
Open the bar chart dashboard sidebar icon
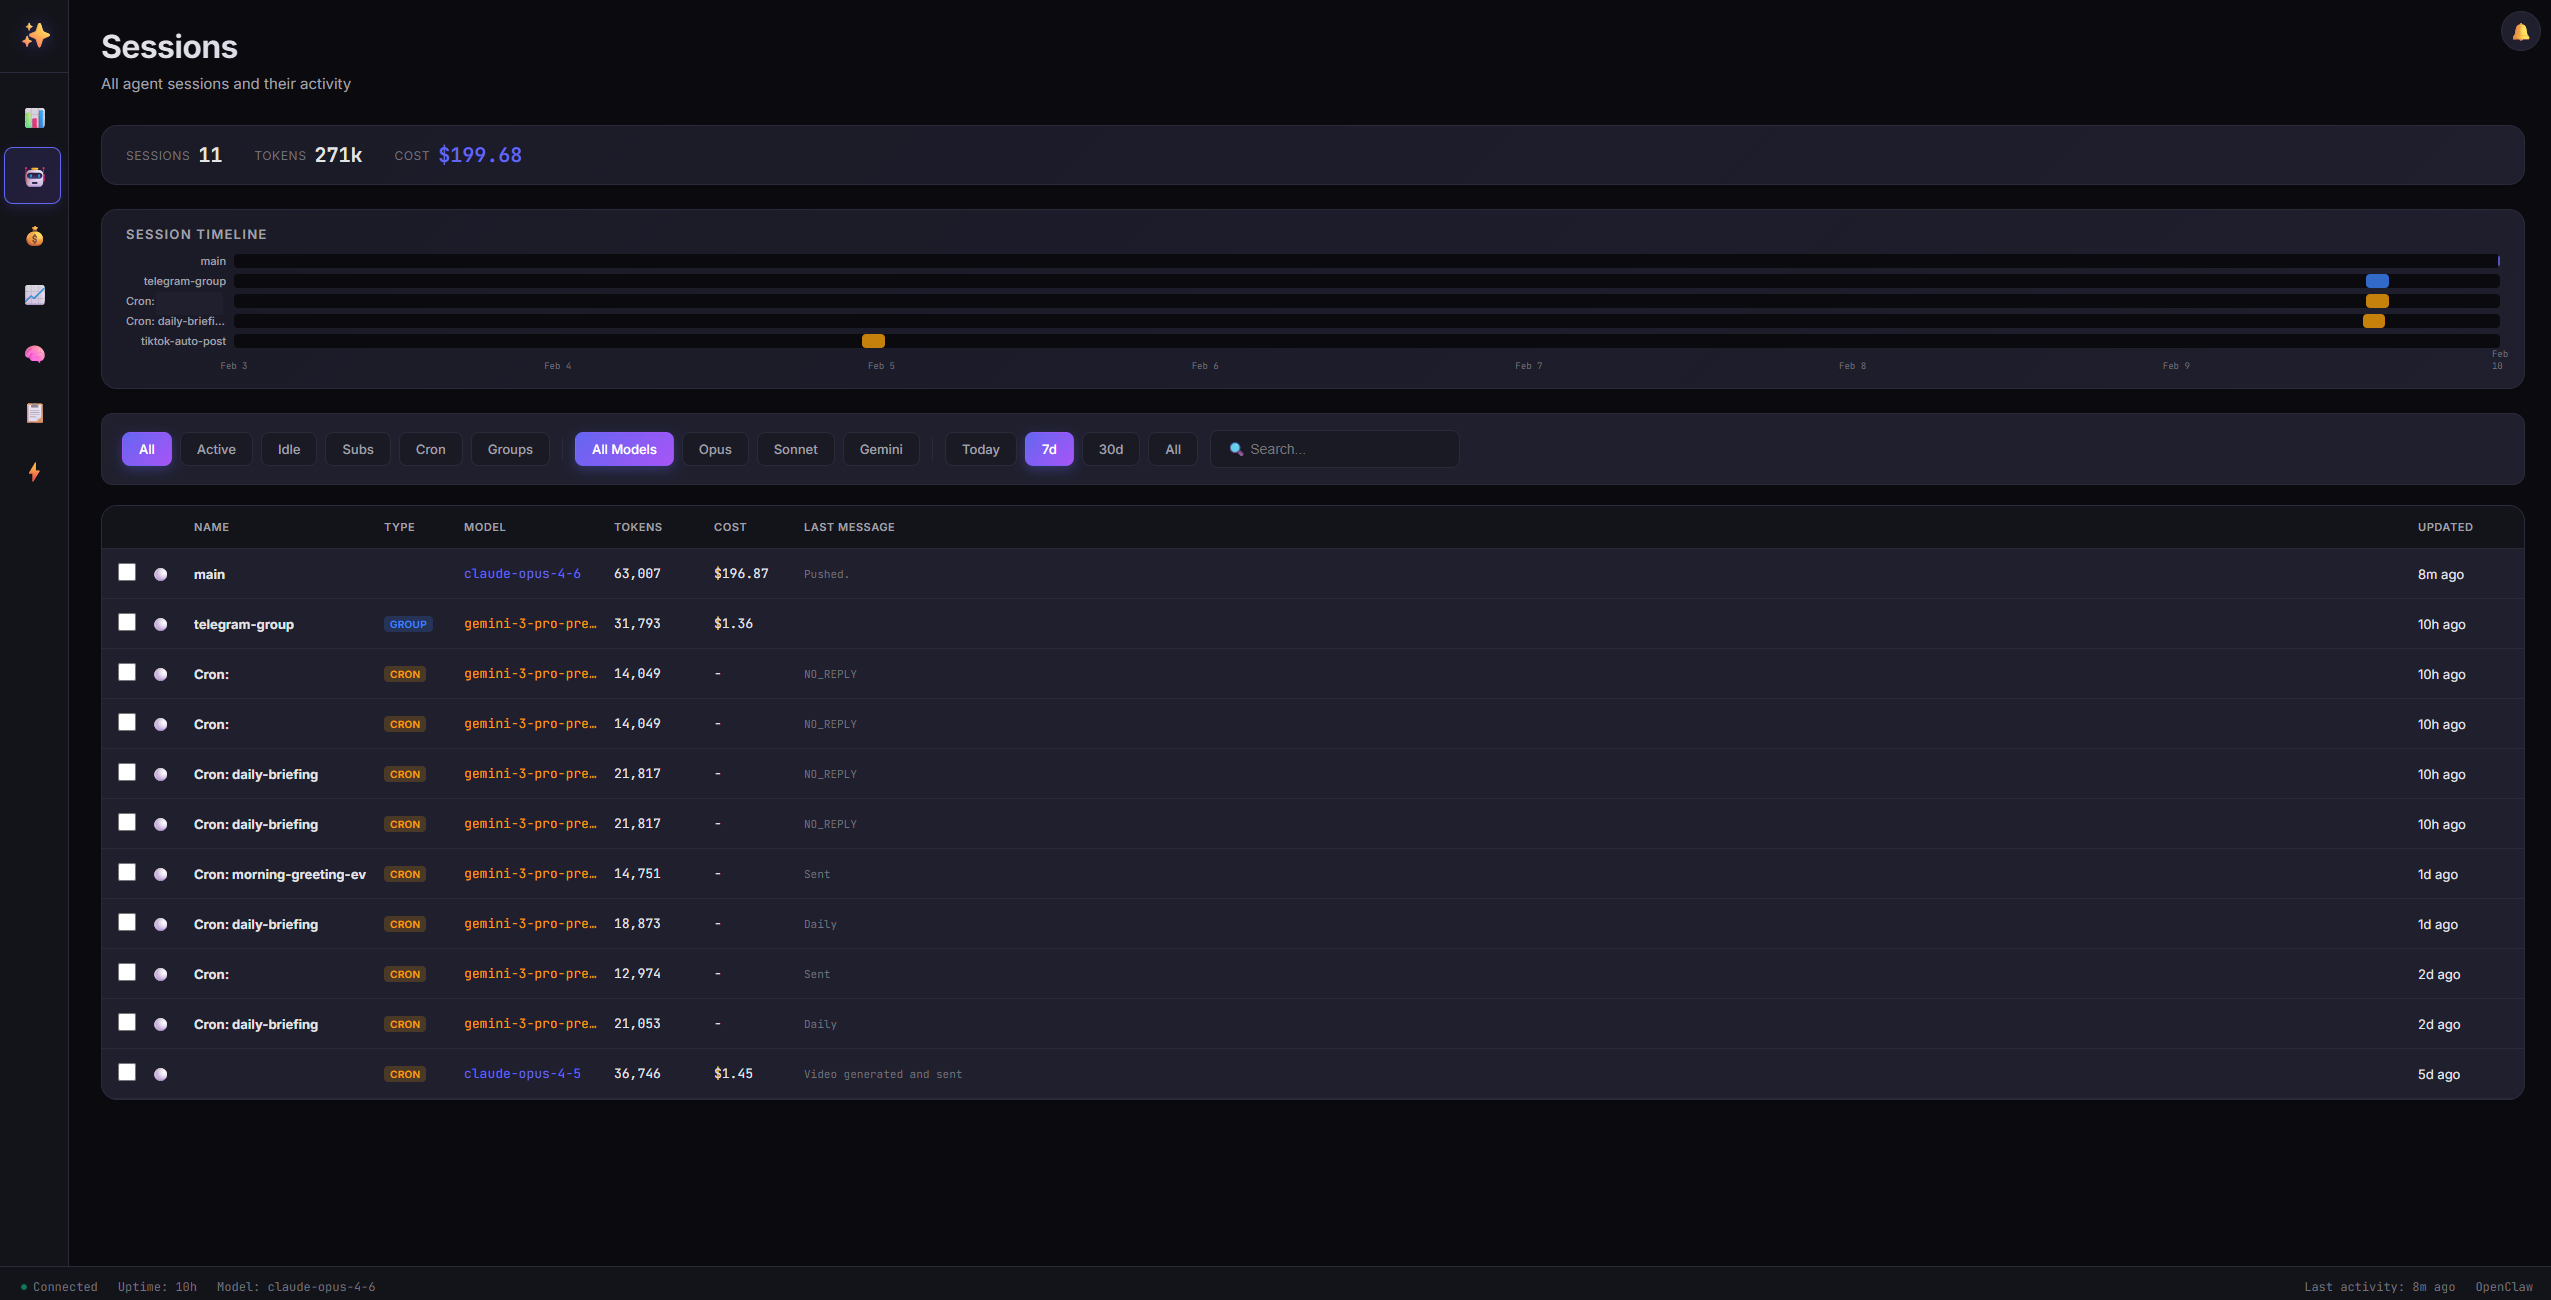point(35,118)
